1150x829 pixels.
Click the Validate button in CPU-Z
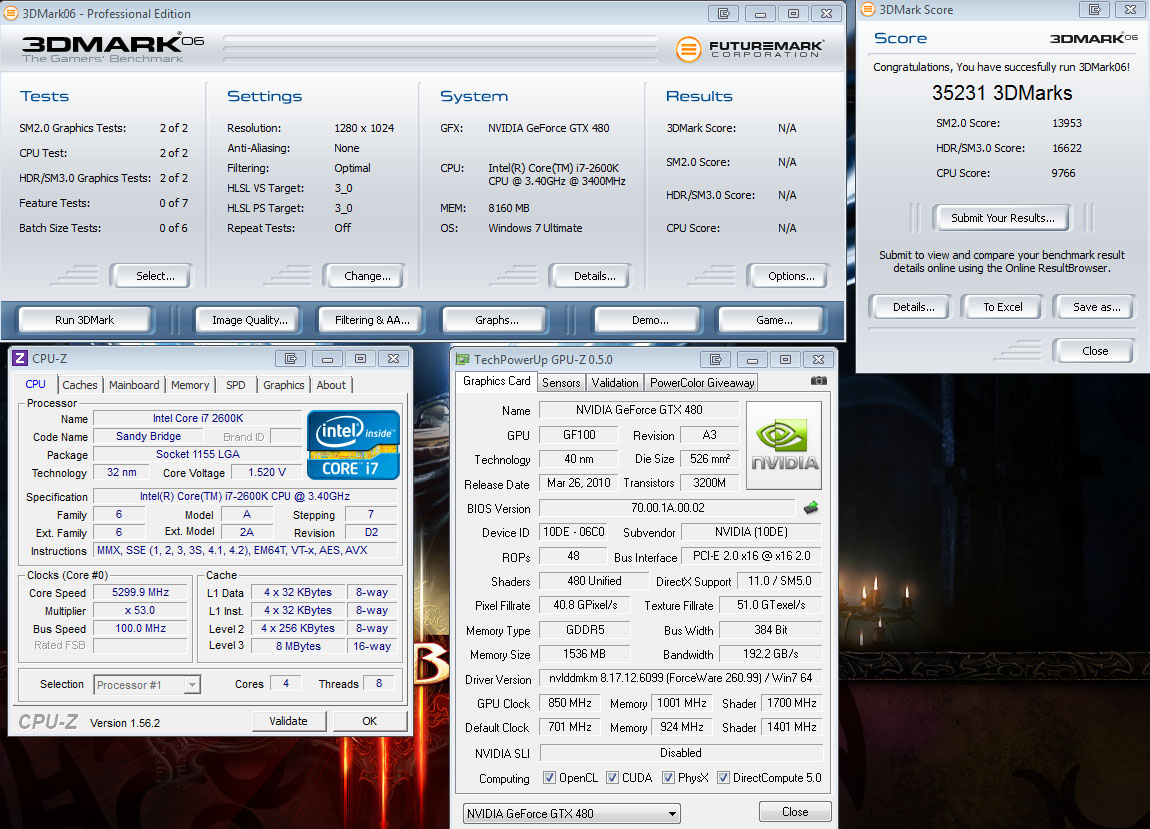[288, 721]
